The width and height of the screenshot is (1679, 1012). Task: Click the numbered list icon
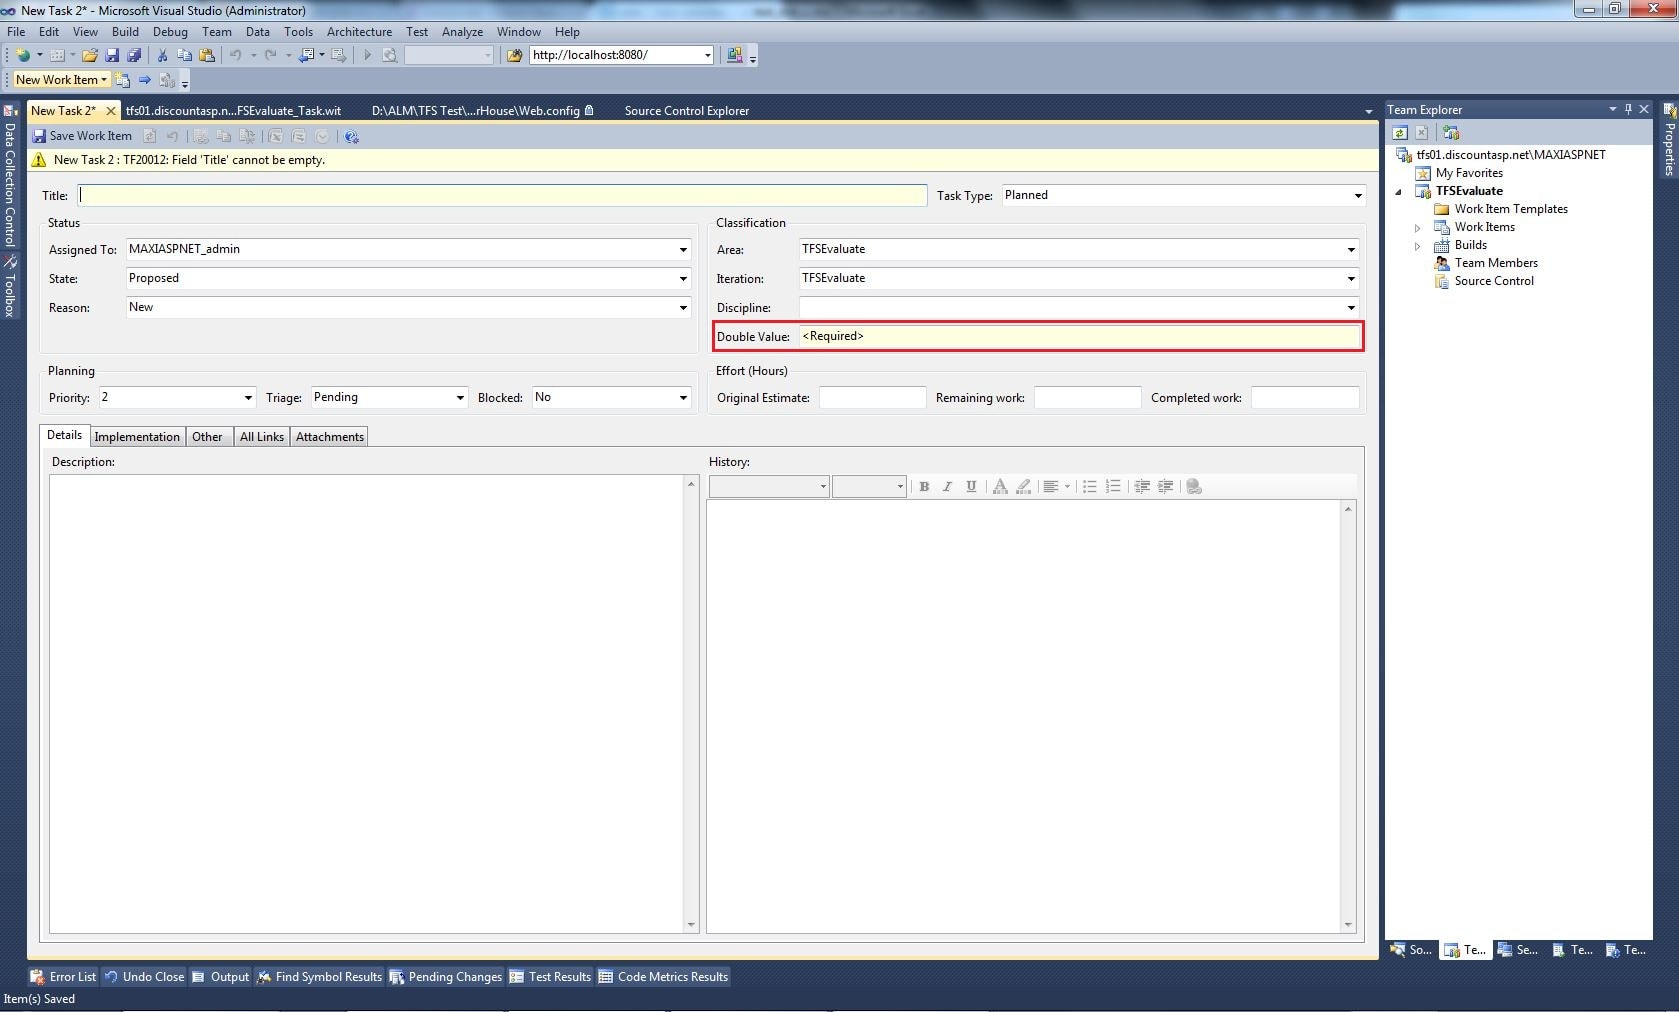point(1113,486)
